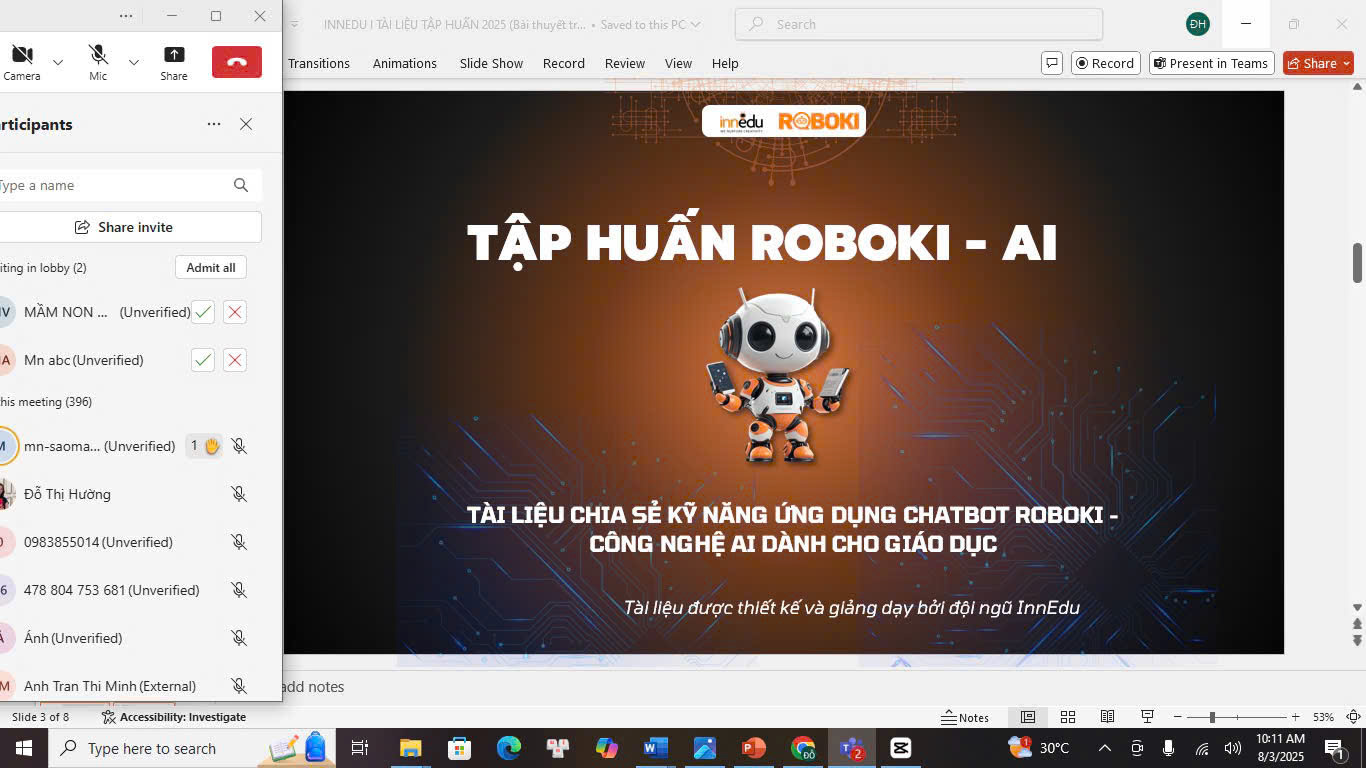
Task: Switch to Reading view
Action: click(x=1107, y=717)
